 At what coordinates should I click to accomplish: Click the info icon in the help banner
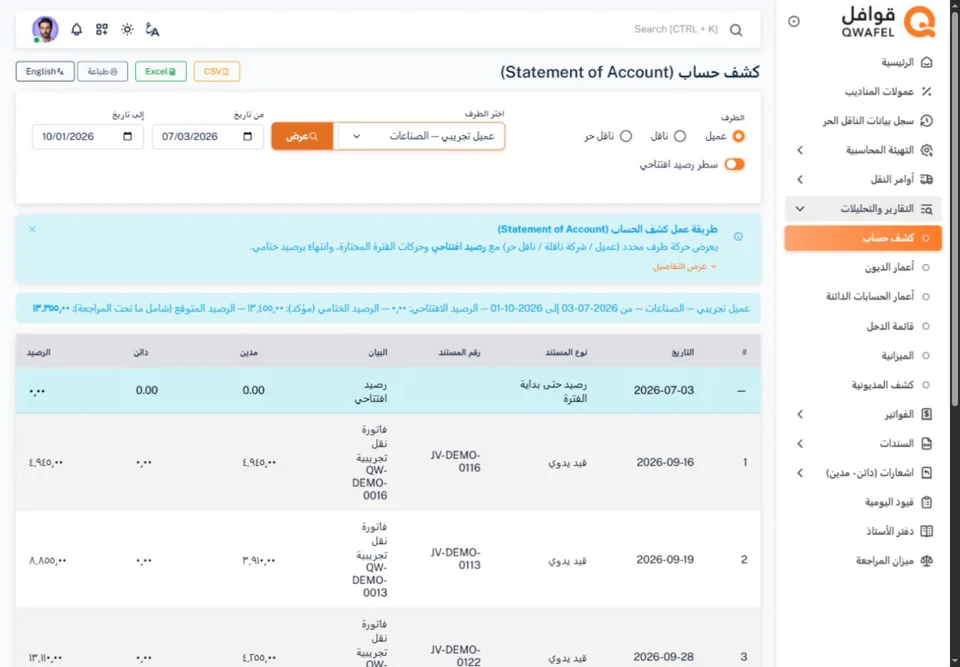click(x=738, y=236)
